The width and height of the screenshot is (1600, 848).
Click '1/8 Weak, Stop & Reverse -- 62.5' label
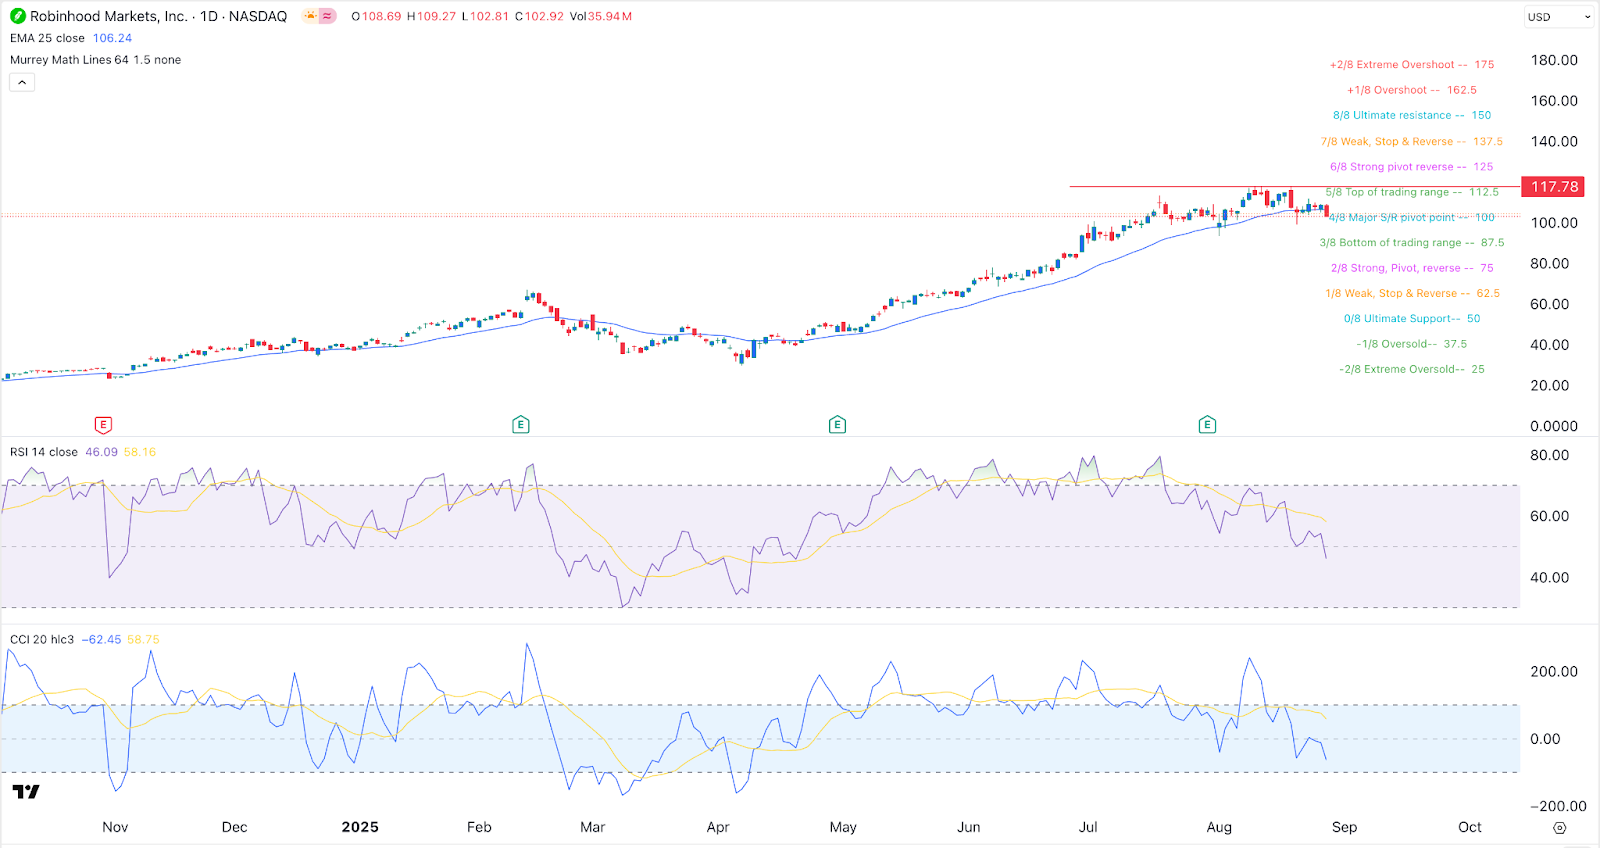pyautogui.click(x=1412, y=293)
